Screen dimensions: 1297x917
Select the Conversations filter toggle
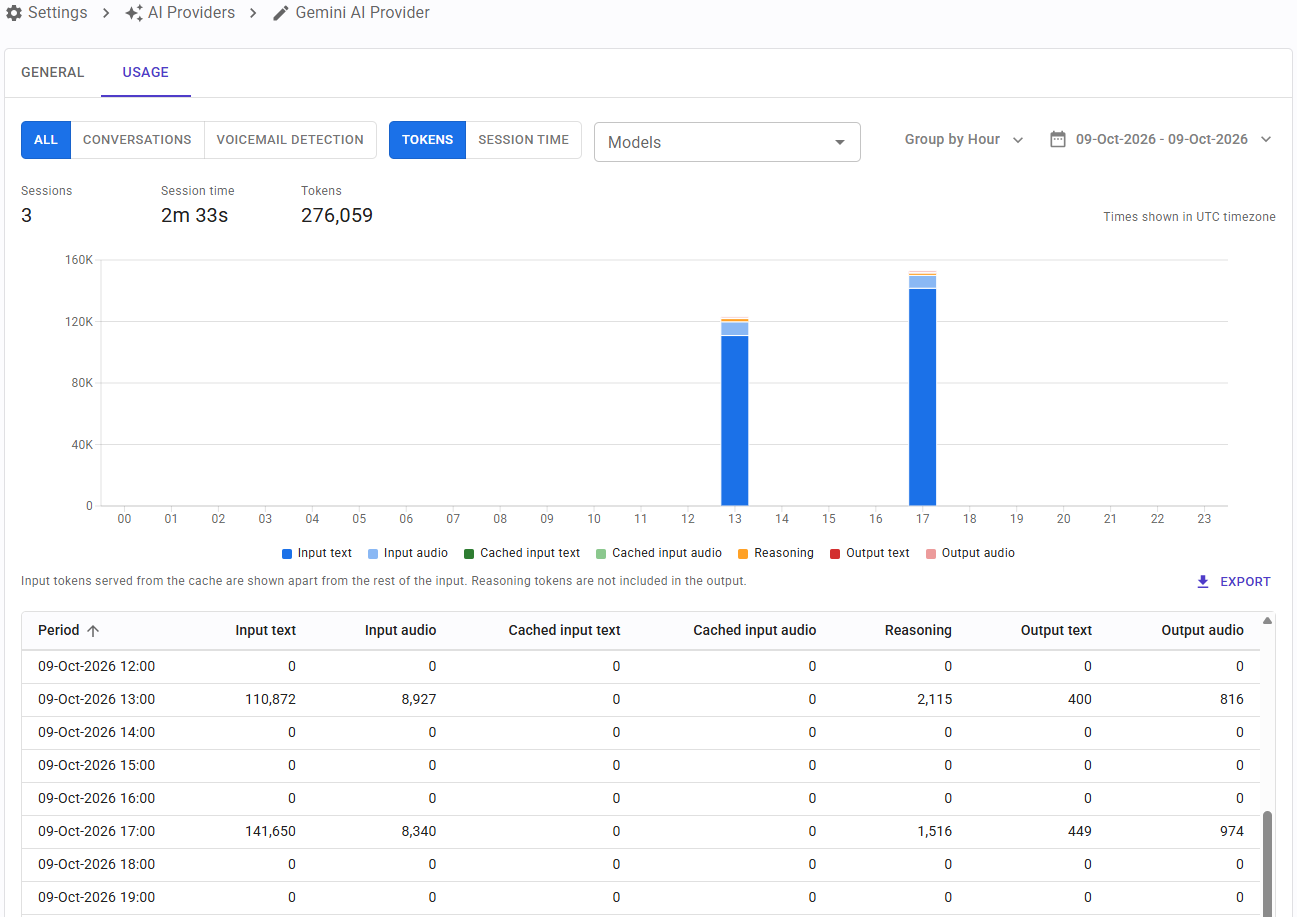coord(137,140)
